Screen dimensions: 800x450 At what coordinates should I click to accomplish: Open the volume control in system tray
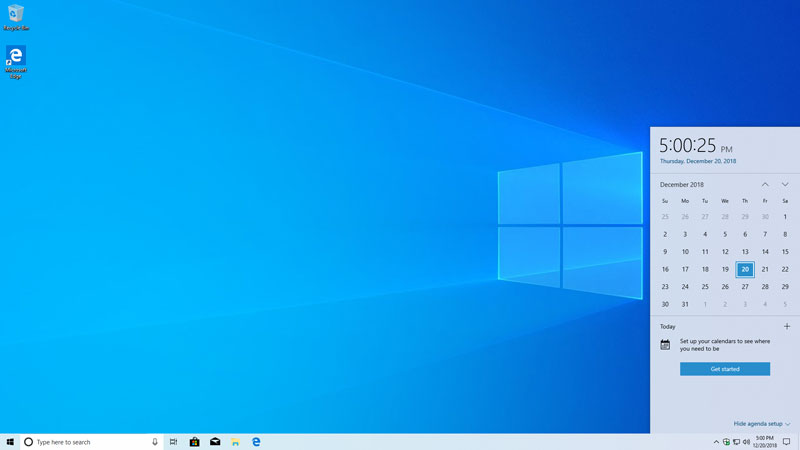coord(746,441)
